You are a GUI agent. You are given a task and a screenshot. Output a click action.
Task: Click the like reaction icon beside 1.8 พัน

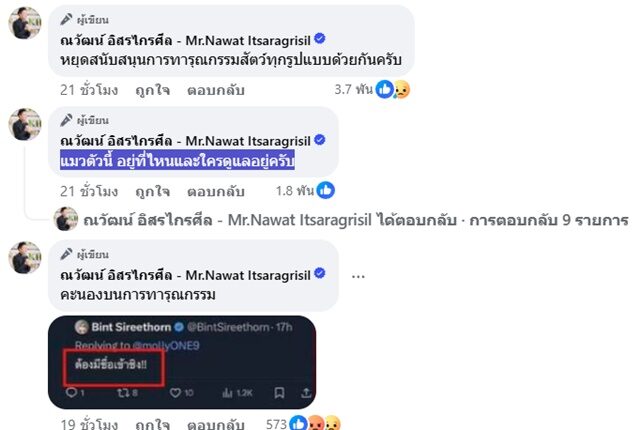click(x=325, y=190)
